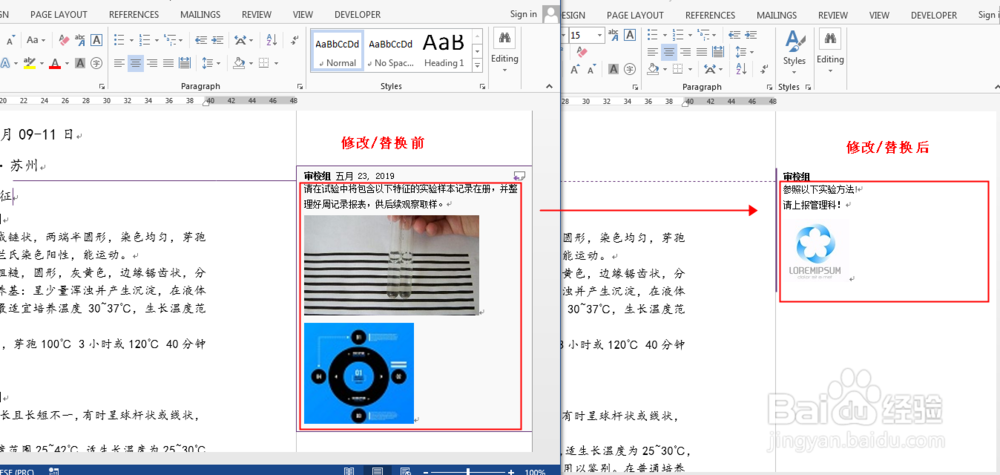Screen dimensions: 1000x475
Task: Open Editing dropdown in right Word window
Action: pyautogui.click(x=830, y=51)
